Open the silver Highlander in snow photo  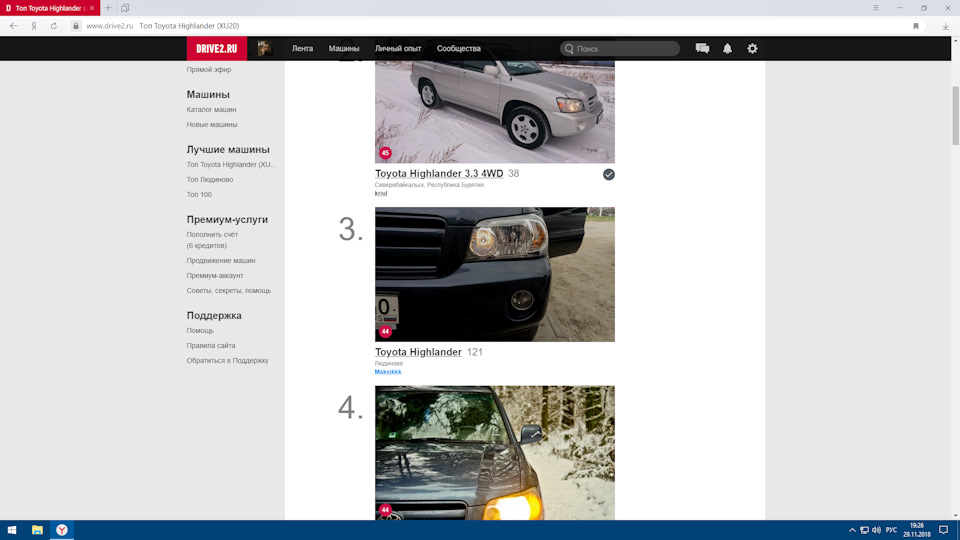tap(495, 111)
